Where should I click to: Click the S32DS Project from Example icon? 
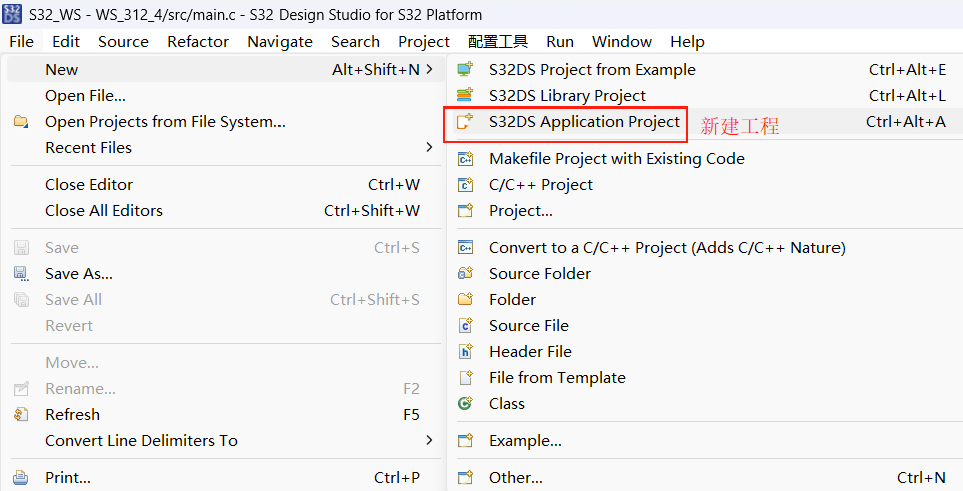pos(465,70)
